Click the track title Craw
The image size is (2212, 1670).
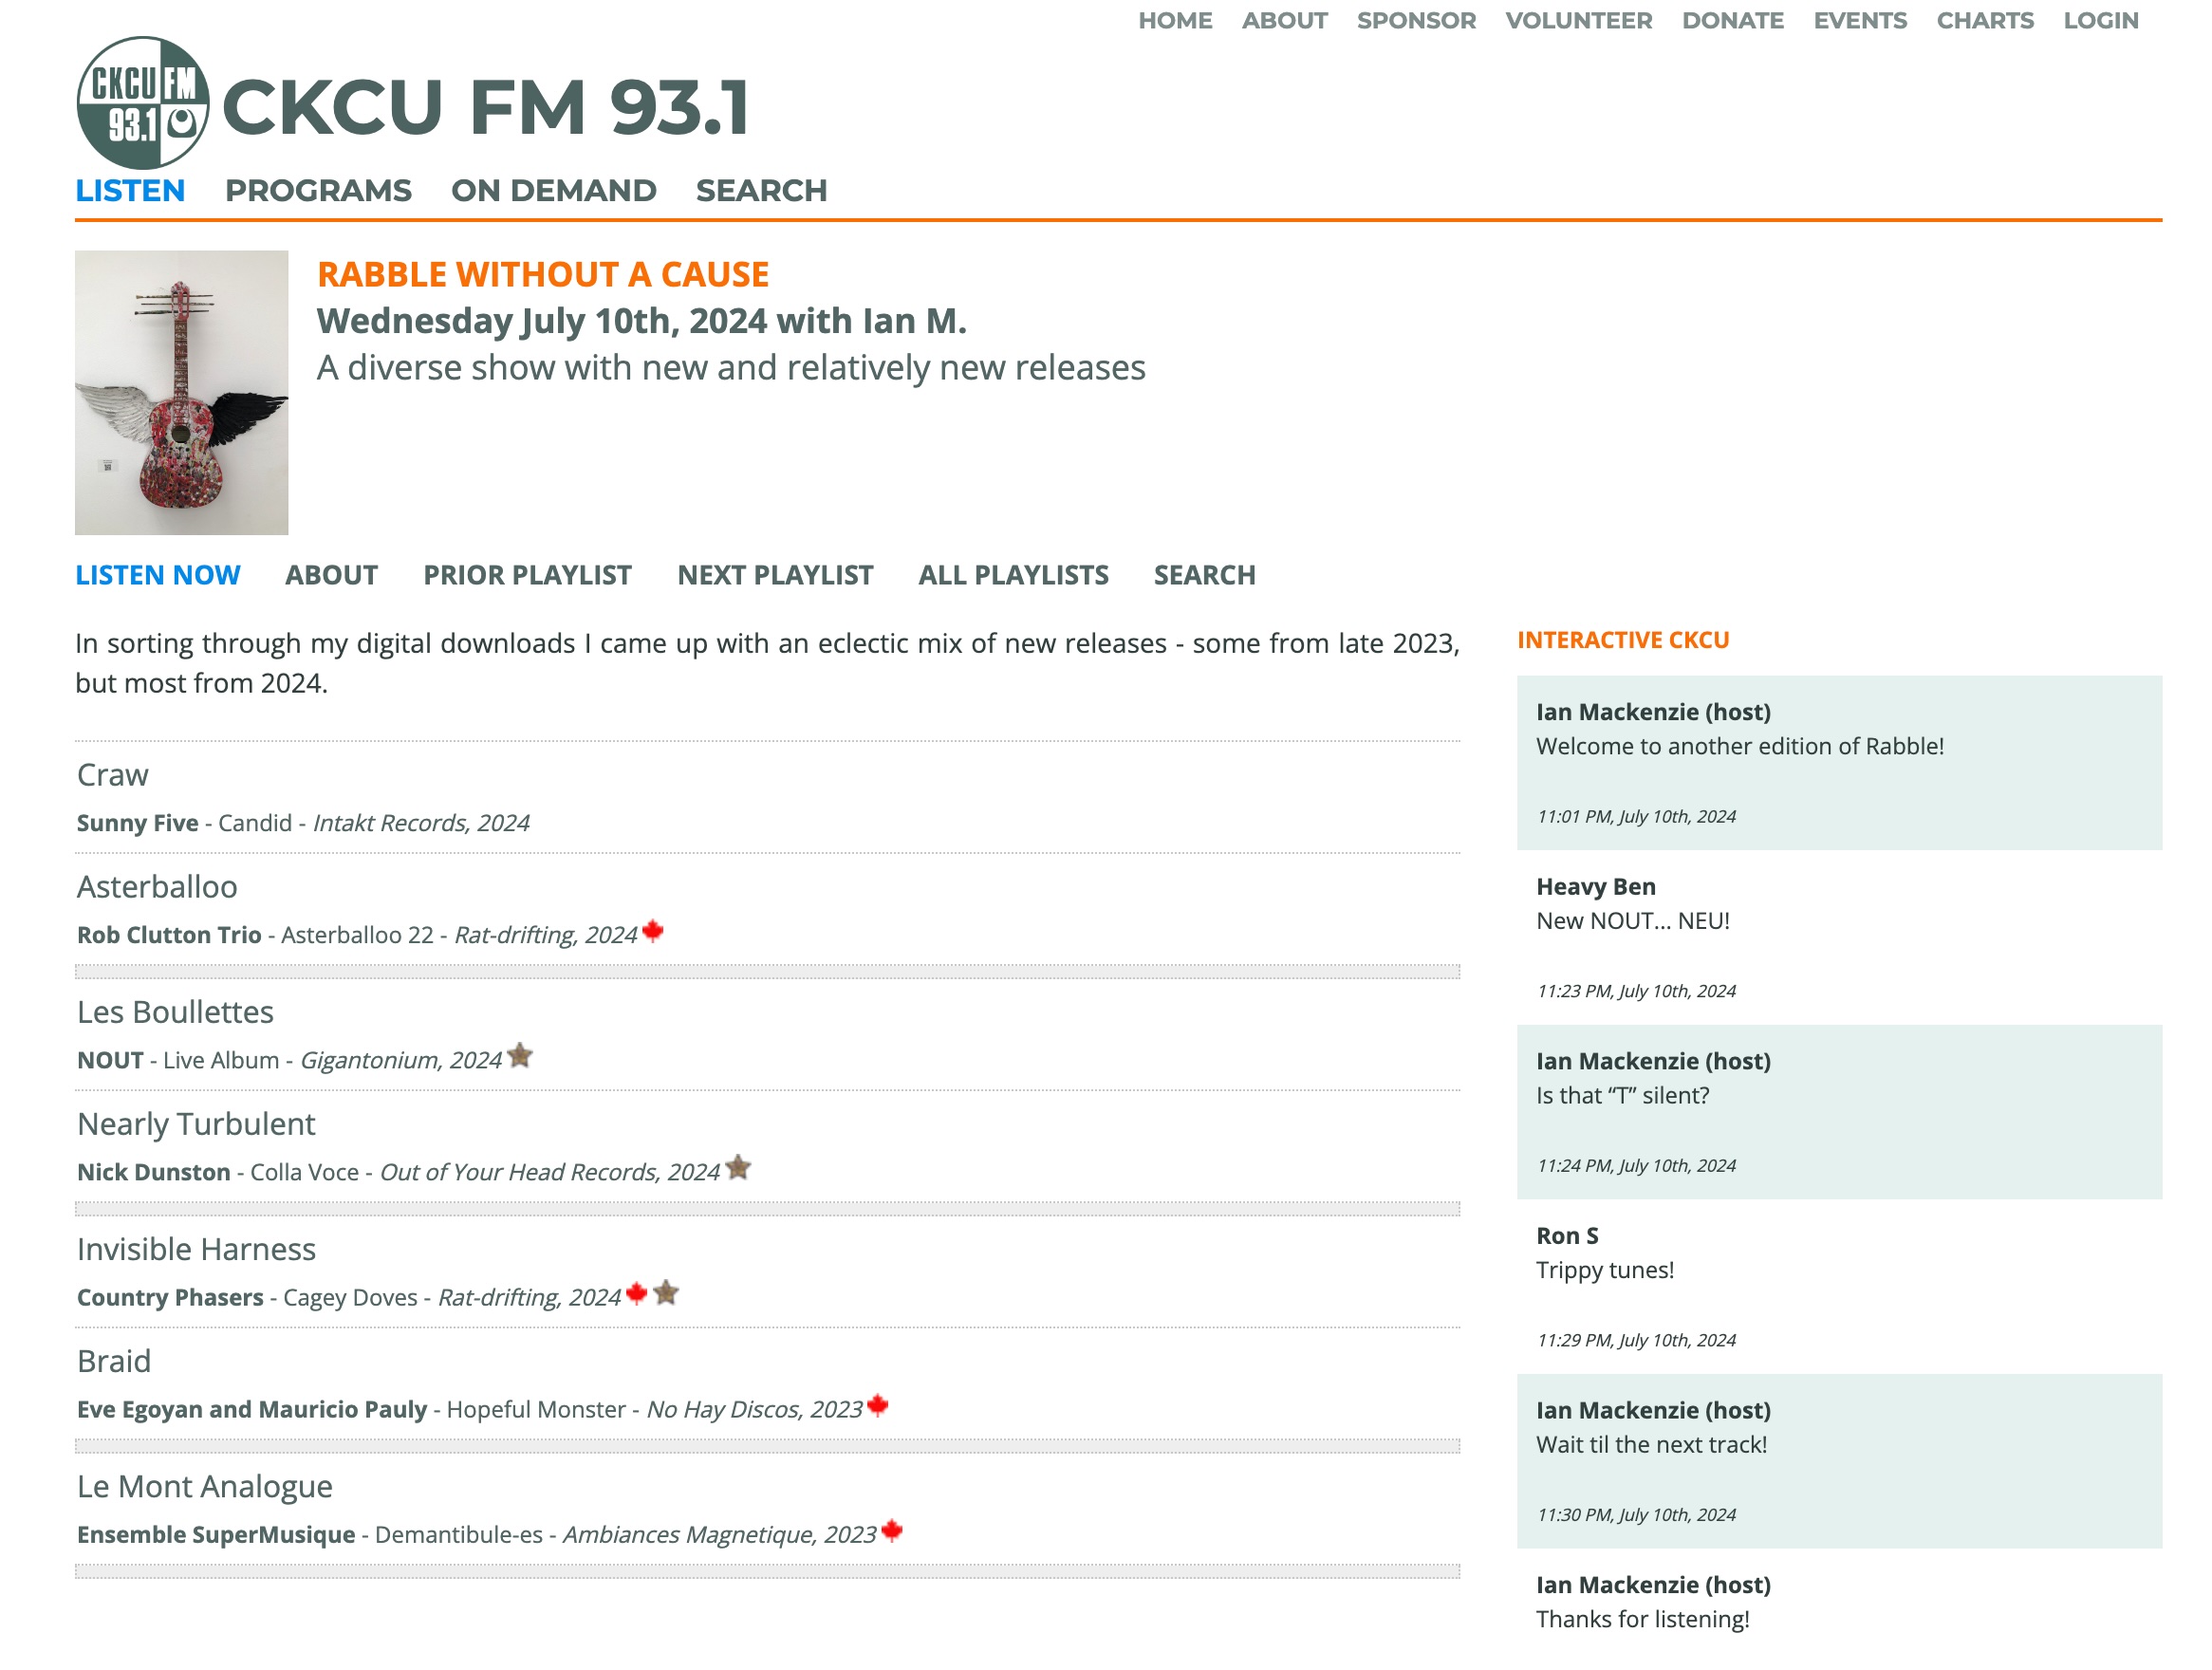click(113, 775)
